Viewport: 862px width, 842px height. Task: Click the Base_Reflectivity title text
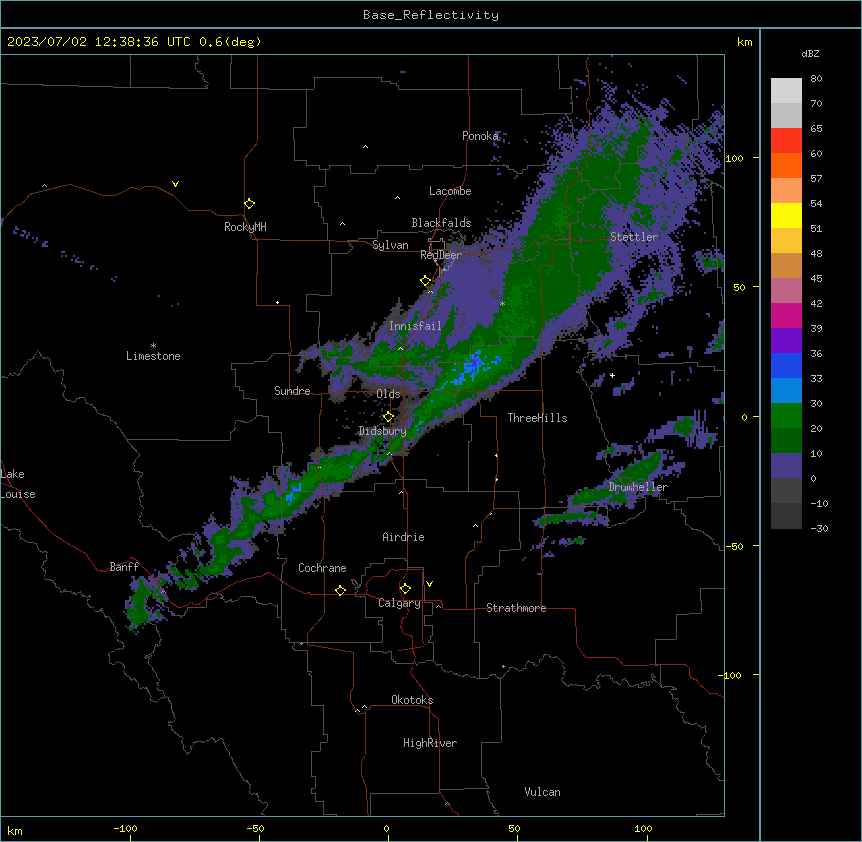pyautogui.click(x=431, y=15)
